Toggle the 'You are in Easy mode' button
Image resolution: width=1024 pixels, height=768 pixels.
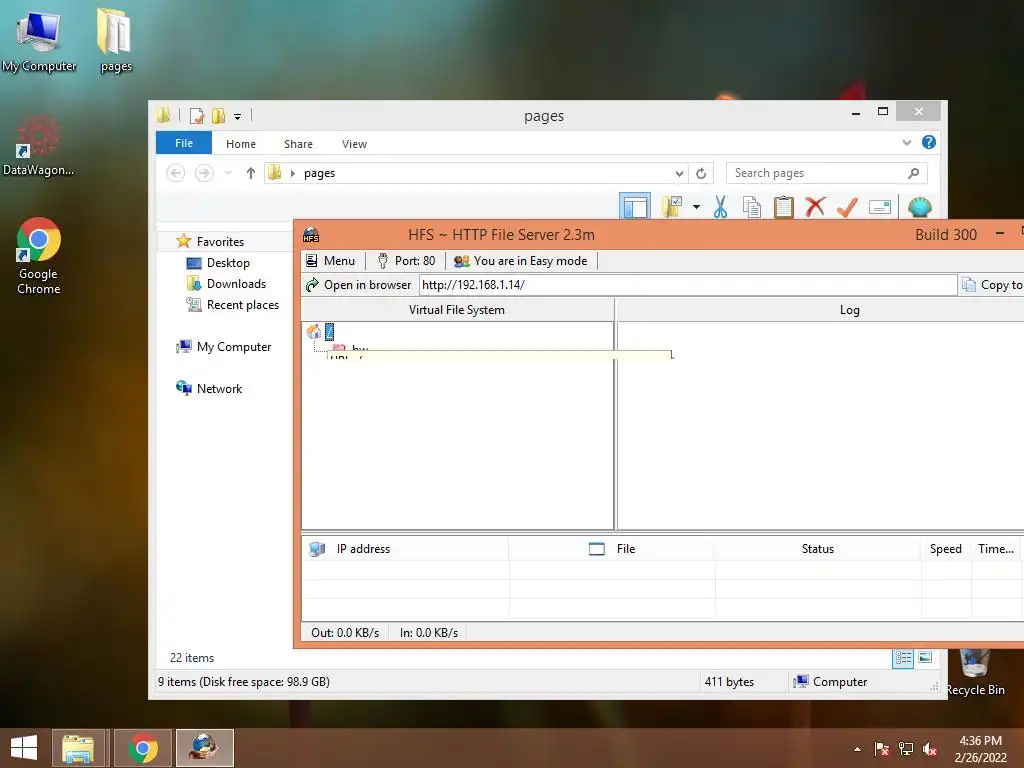coord(520,261)
